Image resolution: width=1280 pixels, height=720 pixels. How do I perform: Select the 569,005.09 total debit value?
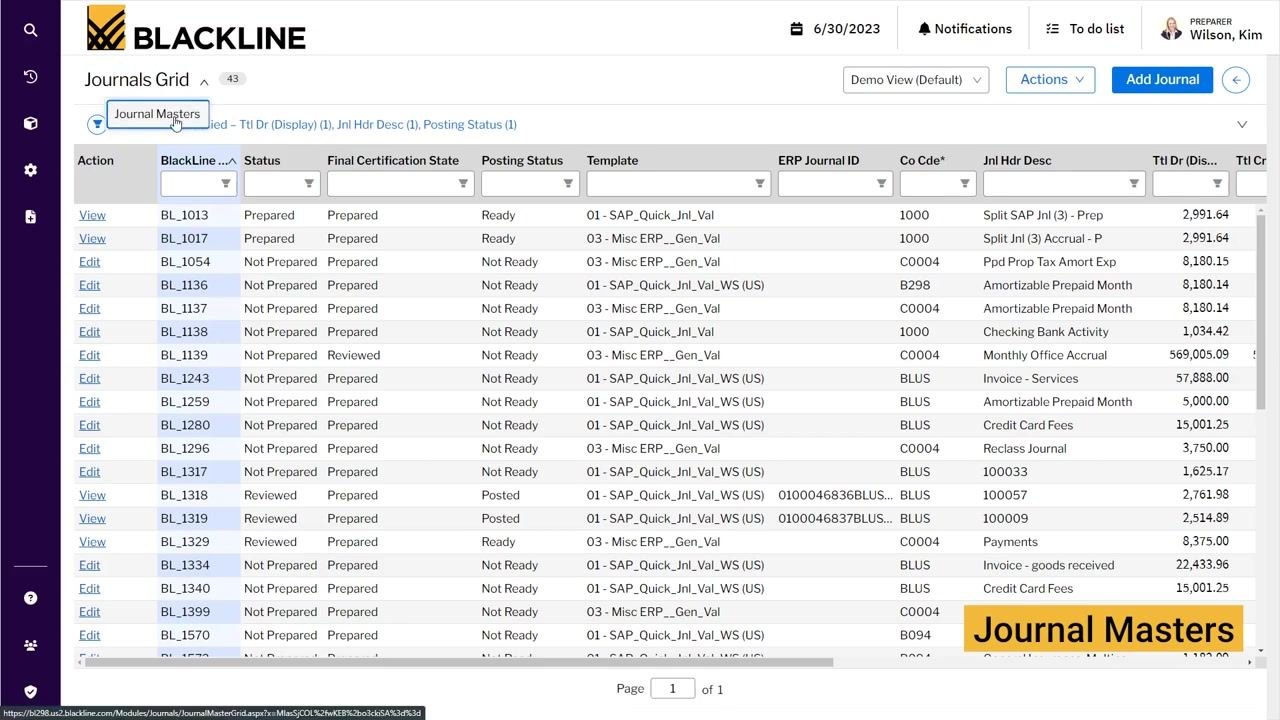point(1199,355)
